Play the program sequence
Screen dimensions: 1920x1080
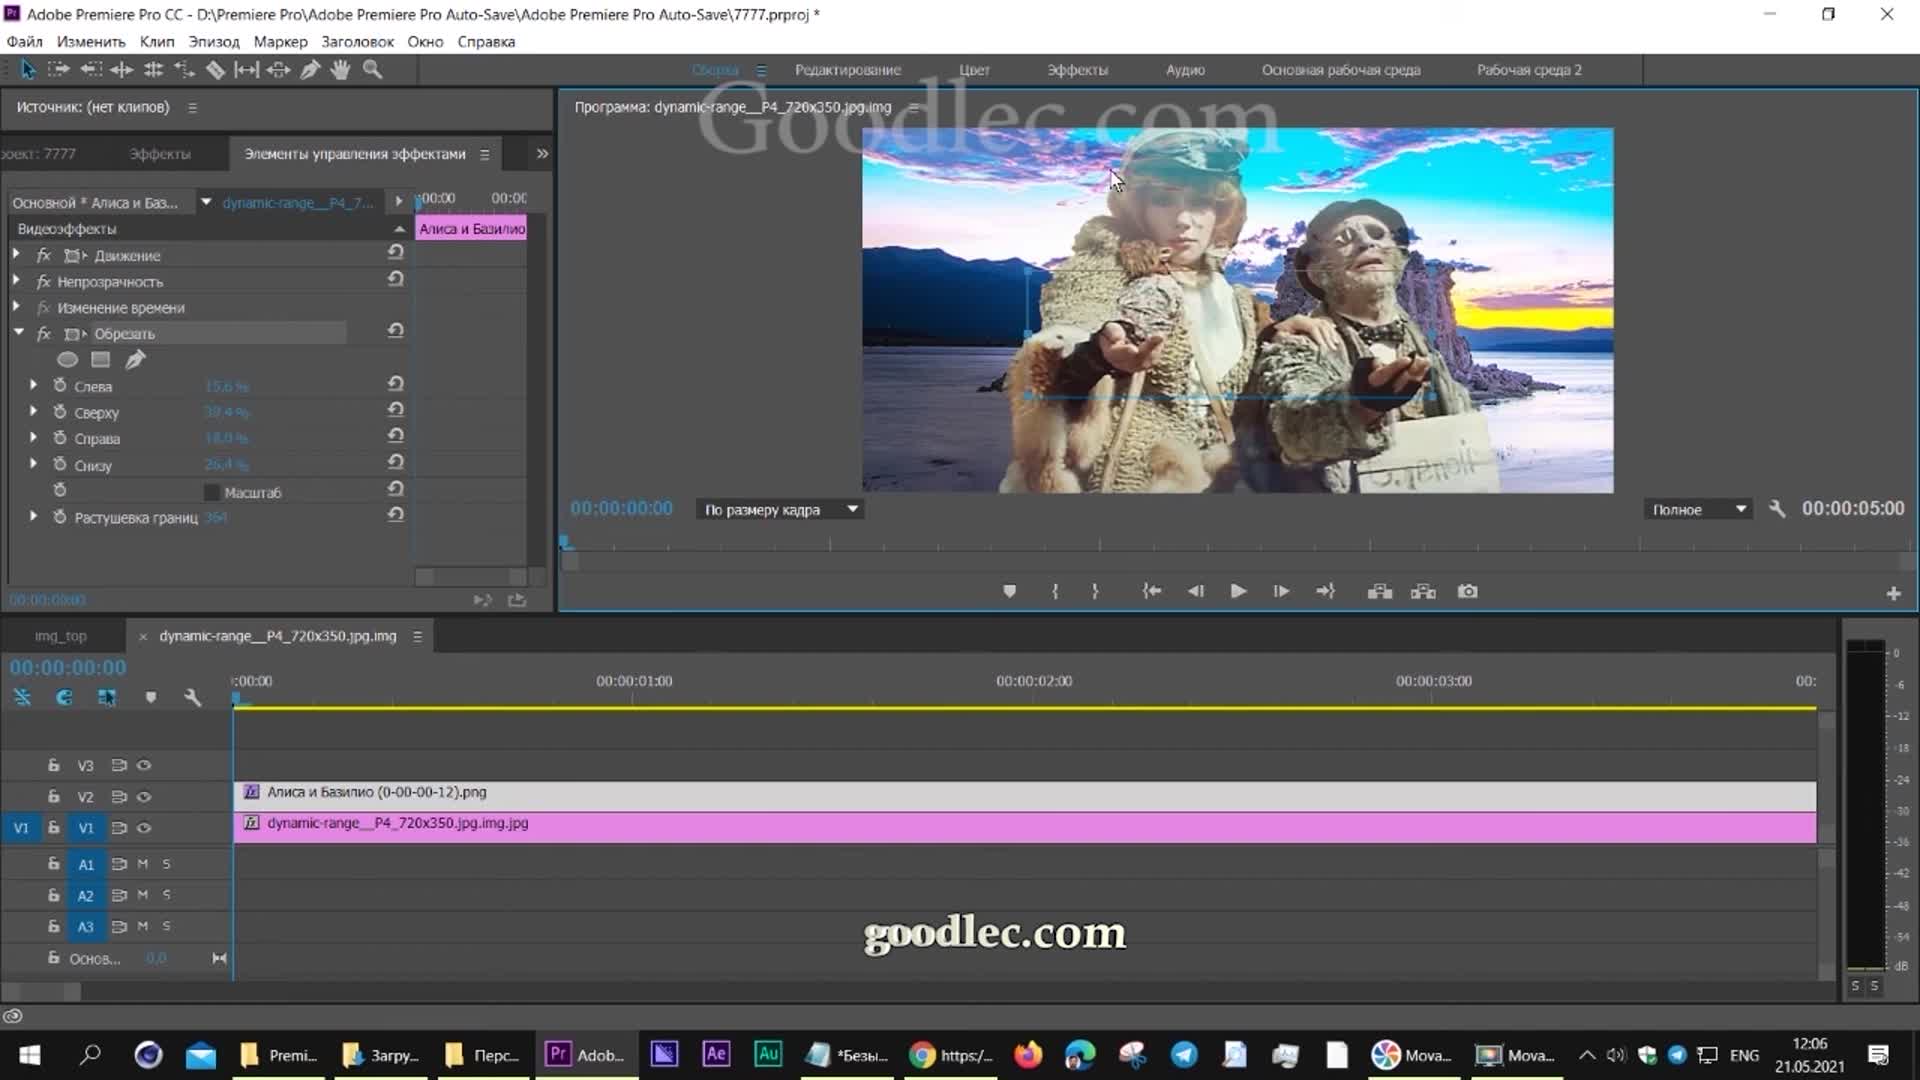coord(1238,592)
